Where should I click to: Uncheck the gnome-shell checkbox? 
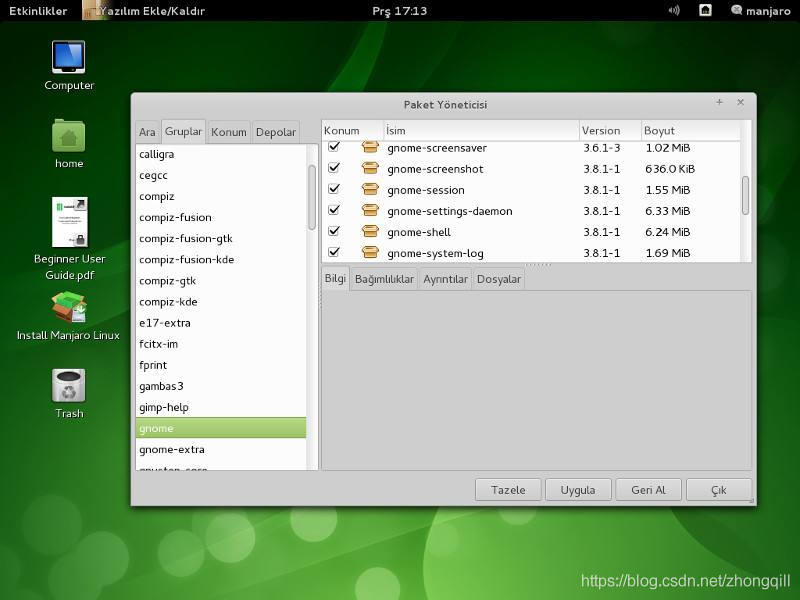334,231
